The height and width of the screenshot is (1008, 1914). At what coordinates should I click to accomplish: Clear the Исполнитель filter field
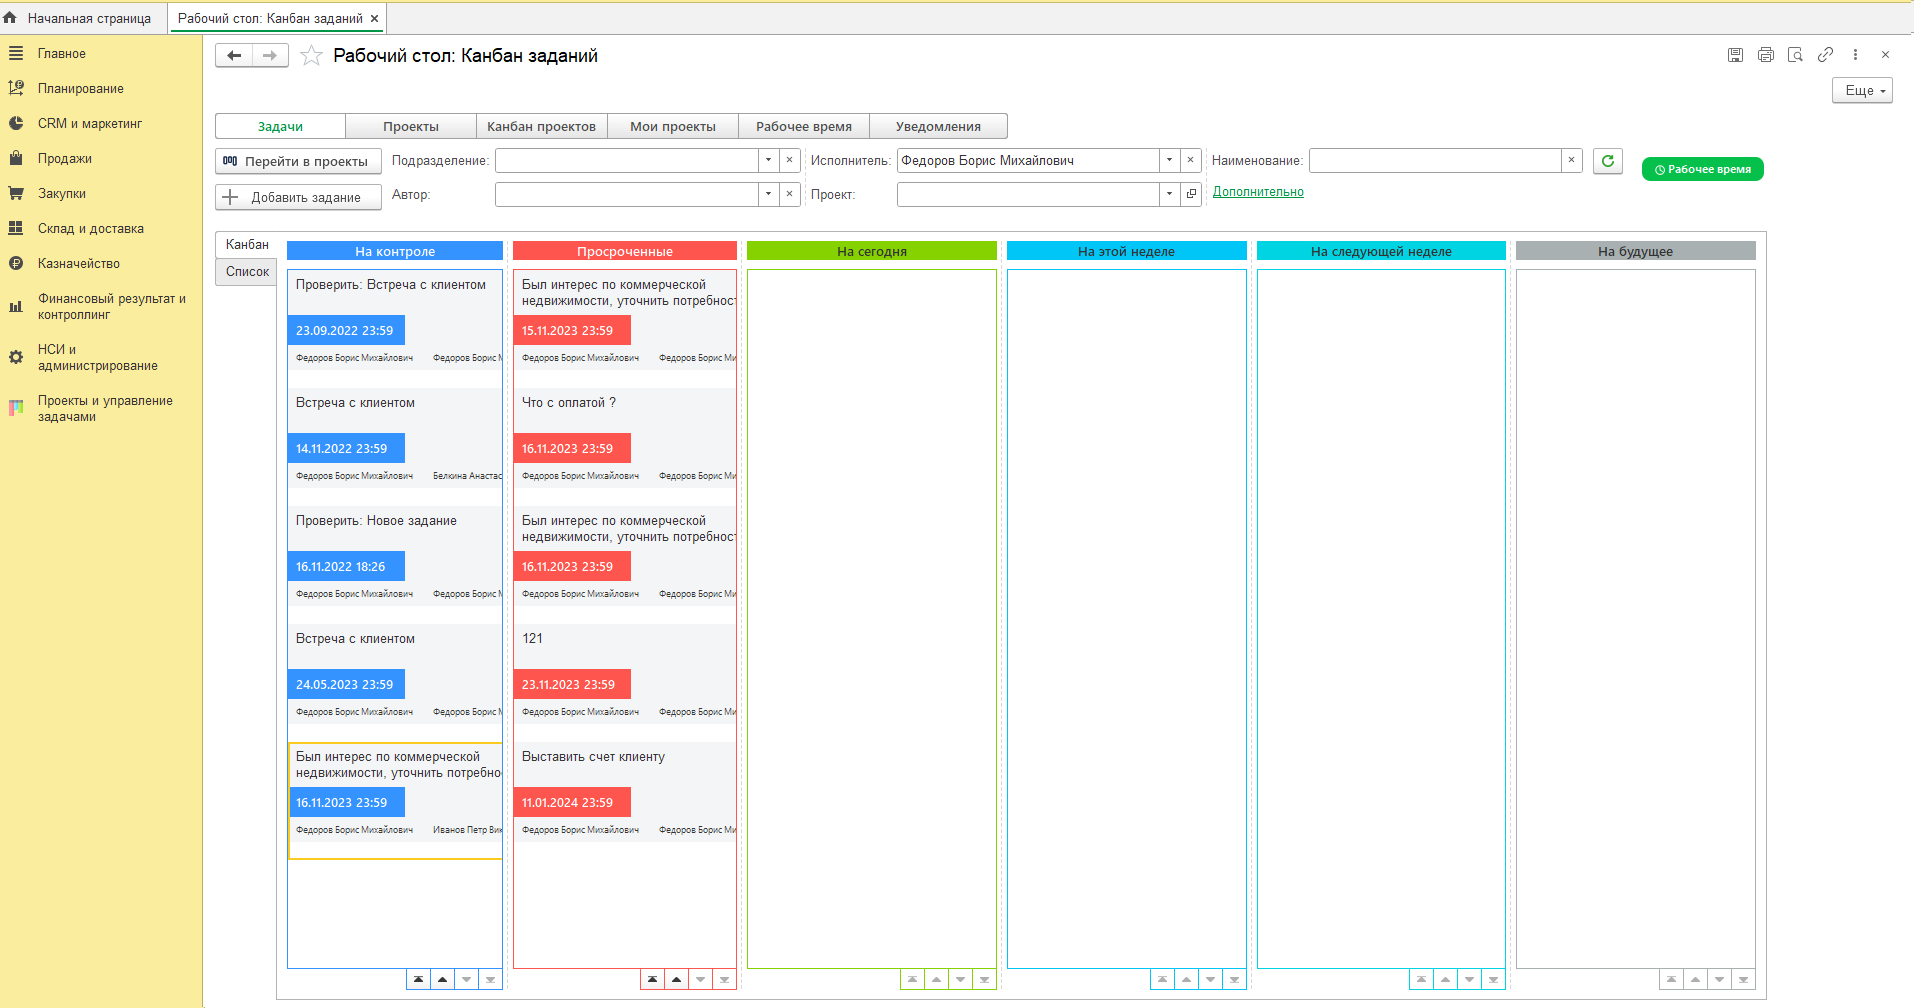pos(1191,160)
